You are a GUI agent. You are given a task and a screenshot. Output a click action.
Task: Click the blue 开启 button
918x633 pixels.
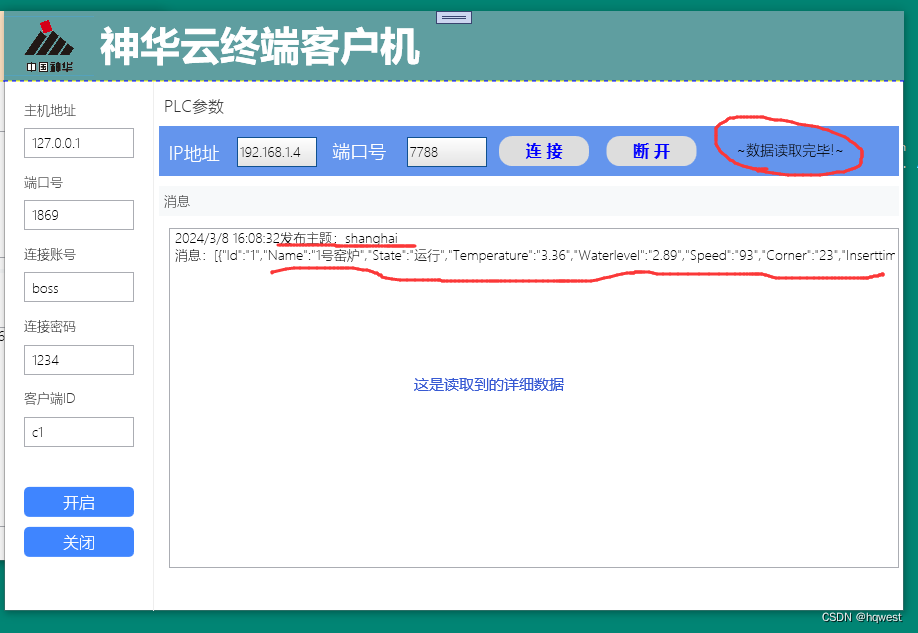pyautogui.click(x=78, y=502)
